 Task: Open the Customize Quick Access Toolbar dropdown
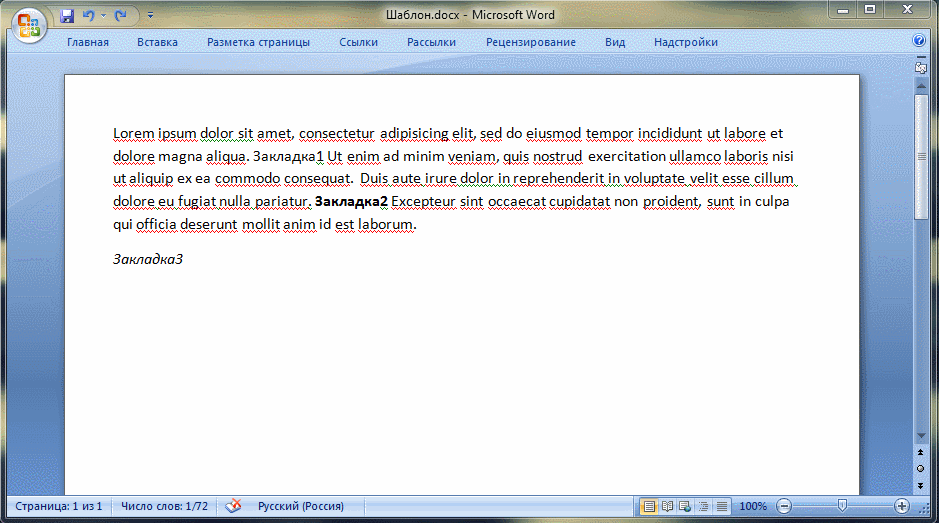[150, 16]
